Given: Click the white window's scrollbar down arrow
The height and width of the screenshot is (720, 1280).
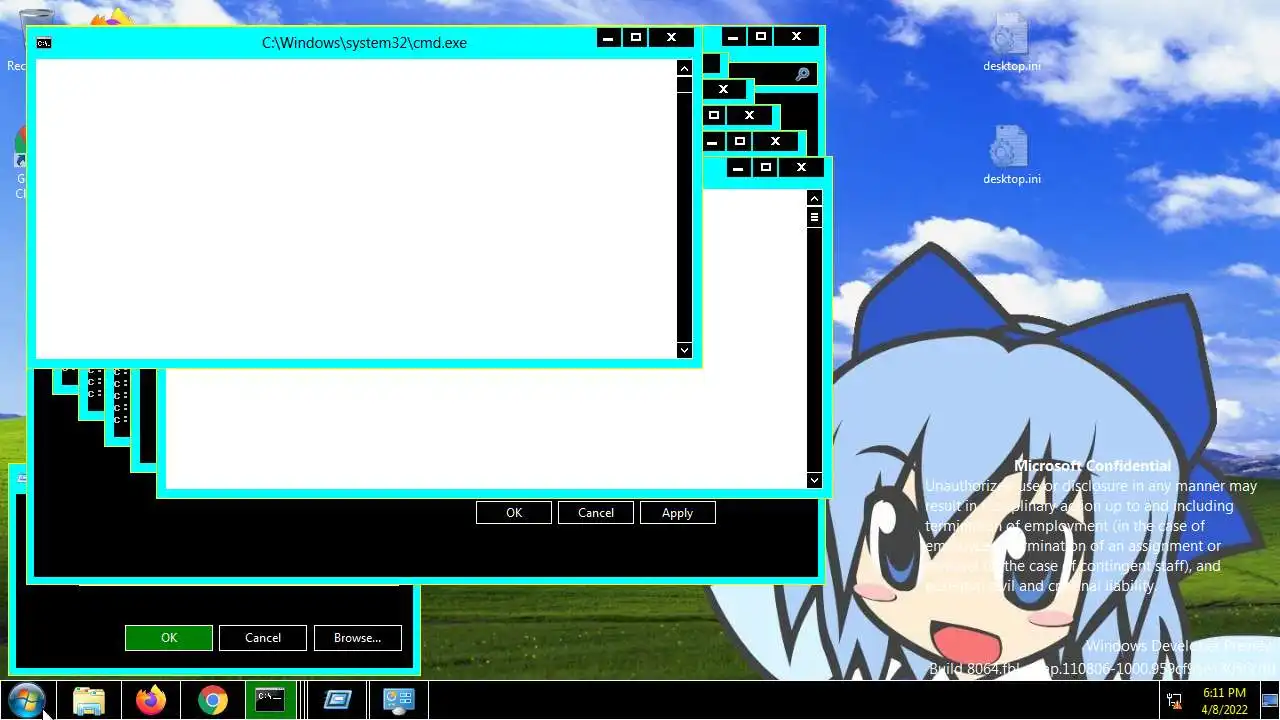Looking at the screenshot, I should click(x=814, y=480).
